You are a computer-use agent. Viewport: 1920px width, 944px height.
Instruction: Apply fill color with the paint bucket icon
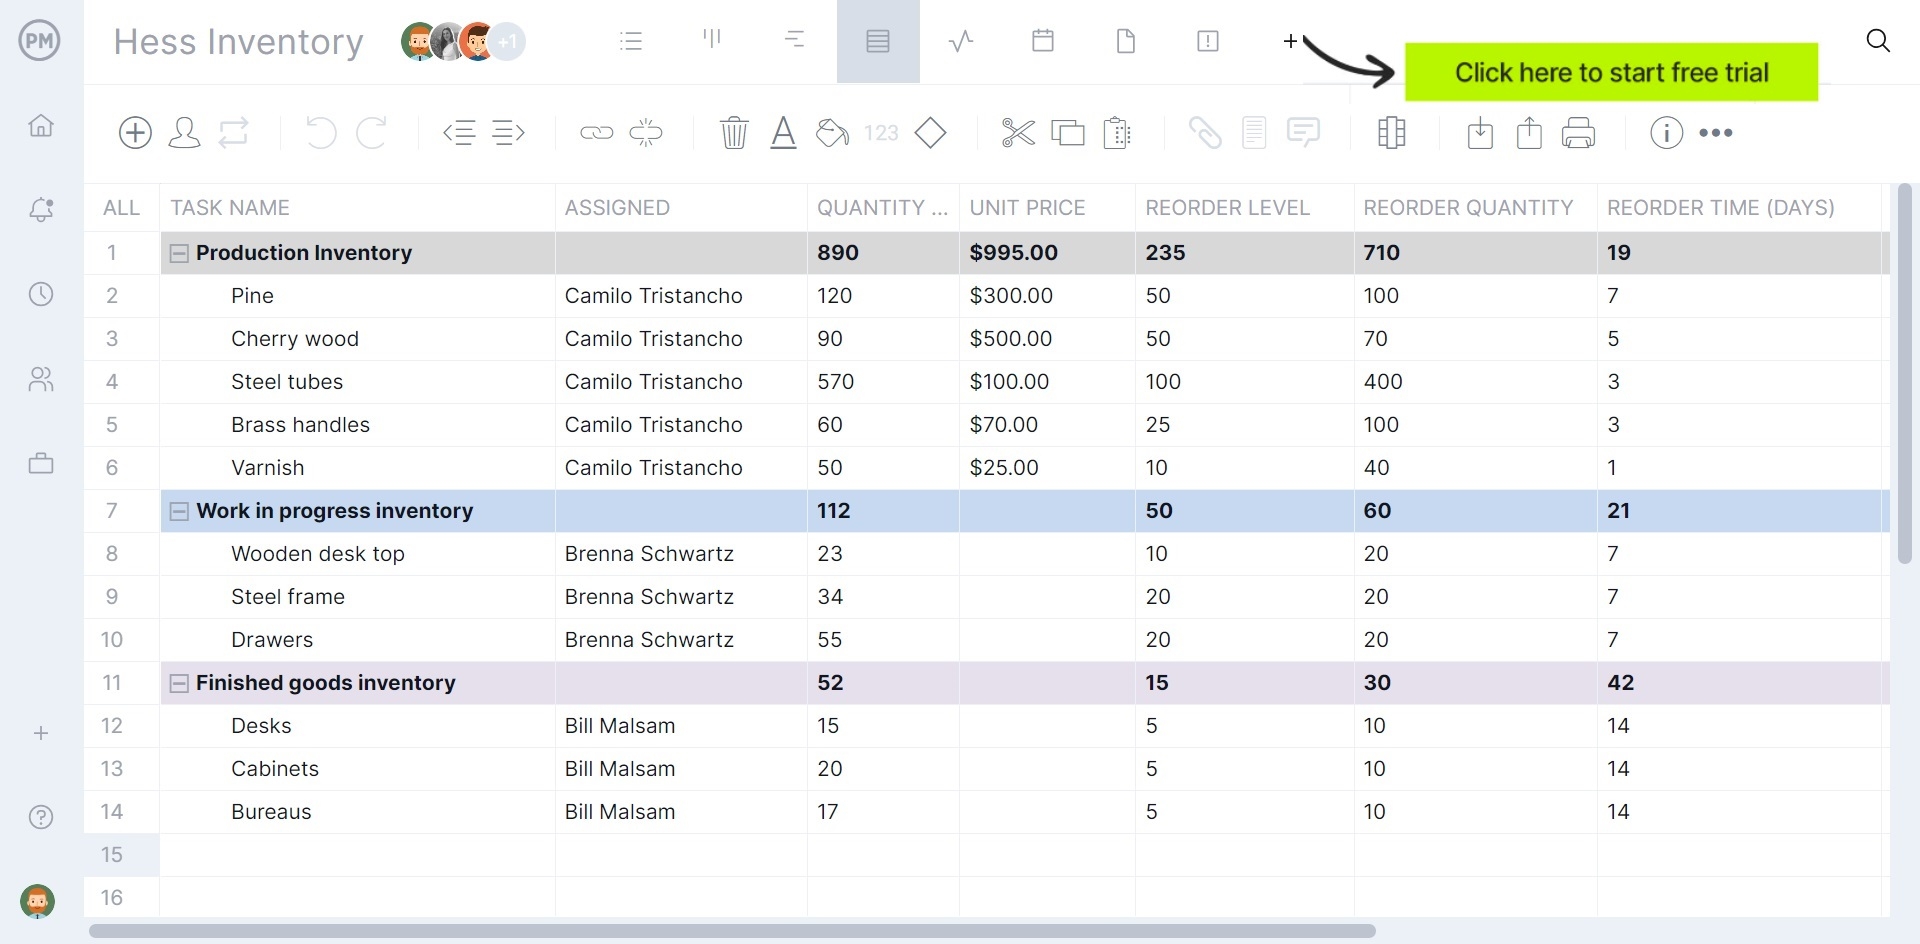click(831, 132)
